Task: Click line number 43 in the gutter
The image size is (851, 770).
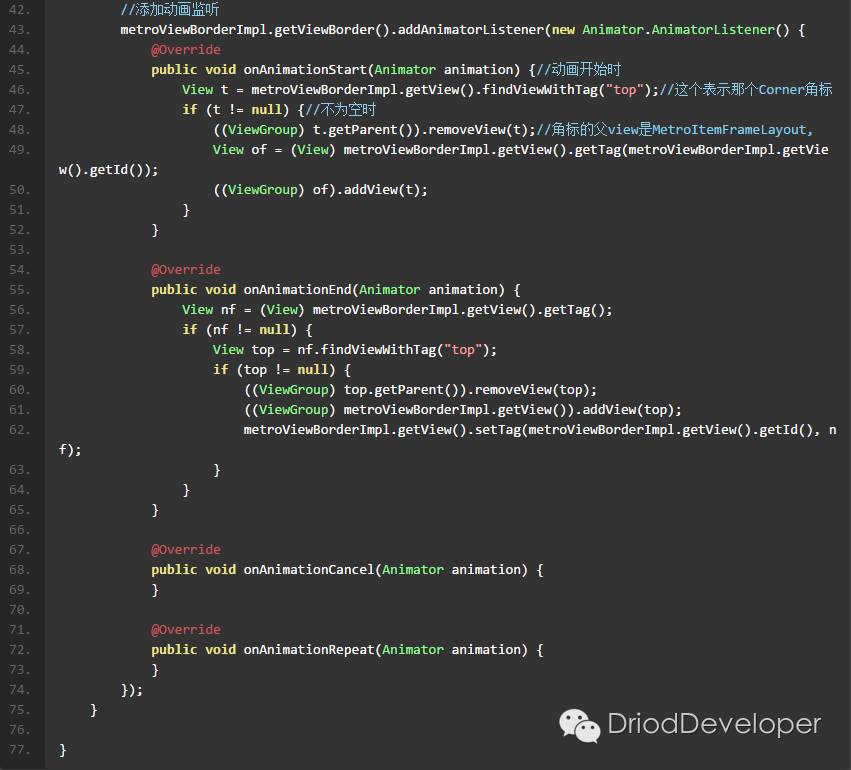Action: pos(20,30)
